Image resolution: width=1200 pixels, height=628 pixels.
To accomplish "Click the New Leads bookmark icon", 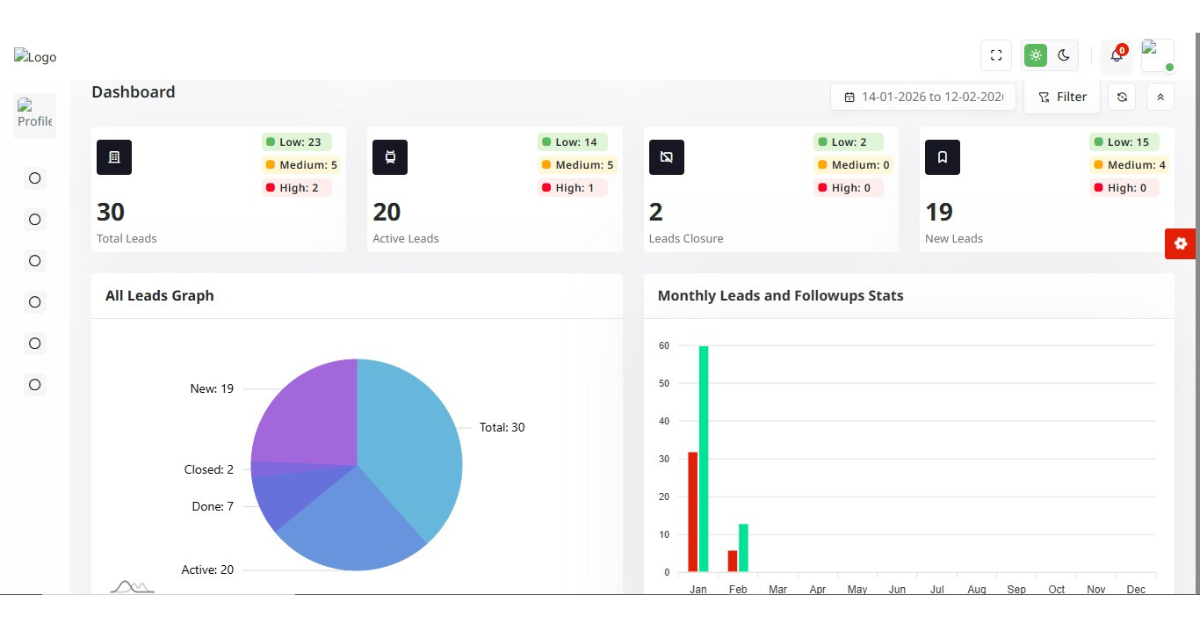I will [942, 157].
